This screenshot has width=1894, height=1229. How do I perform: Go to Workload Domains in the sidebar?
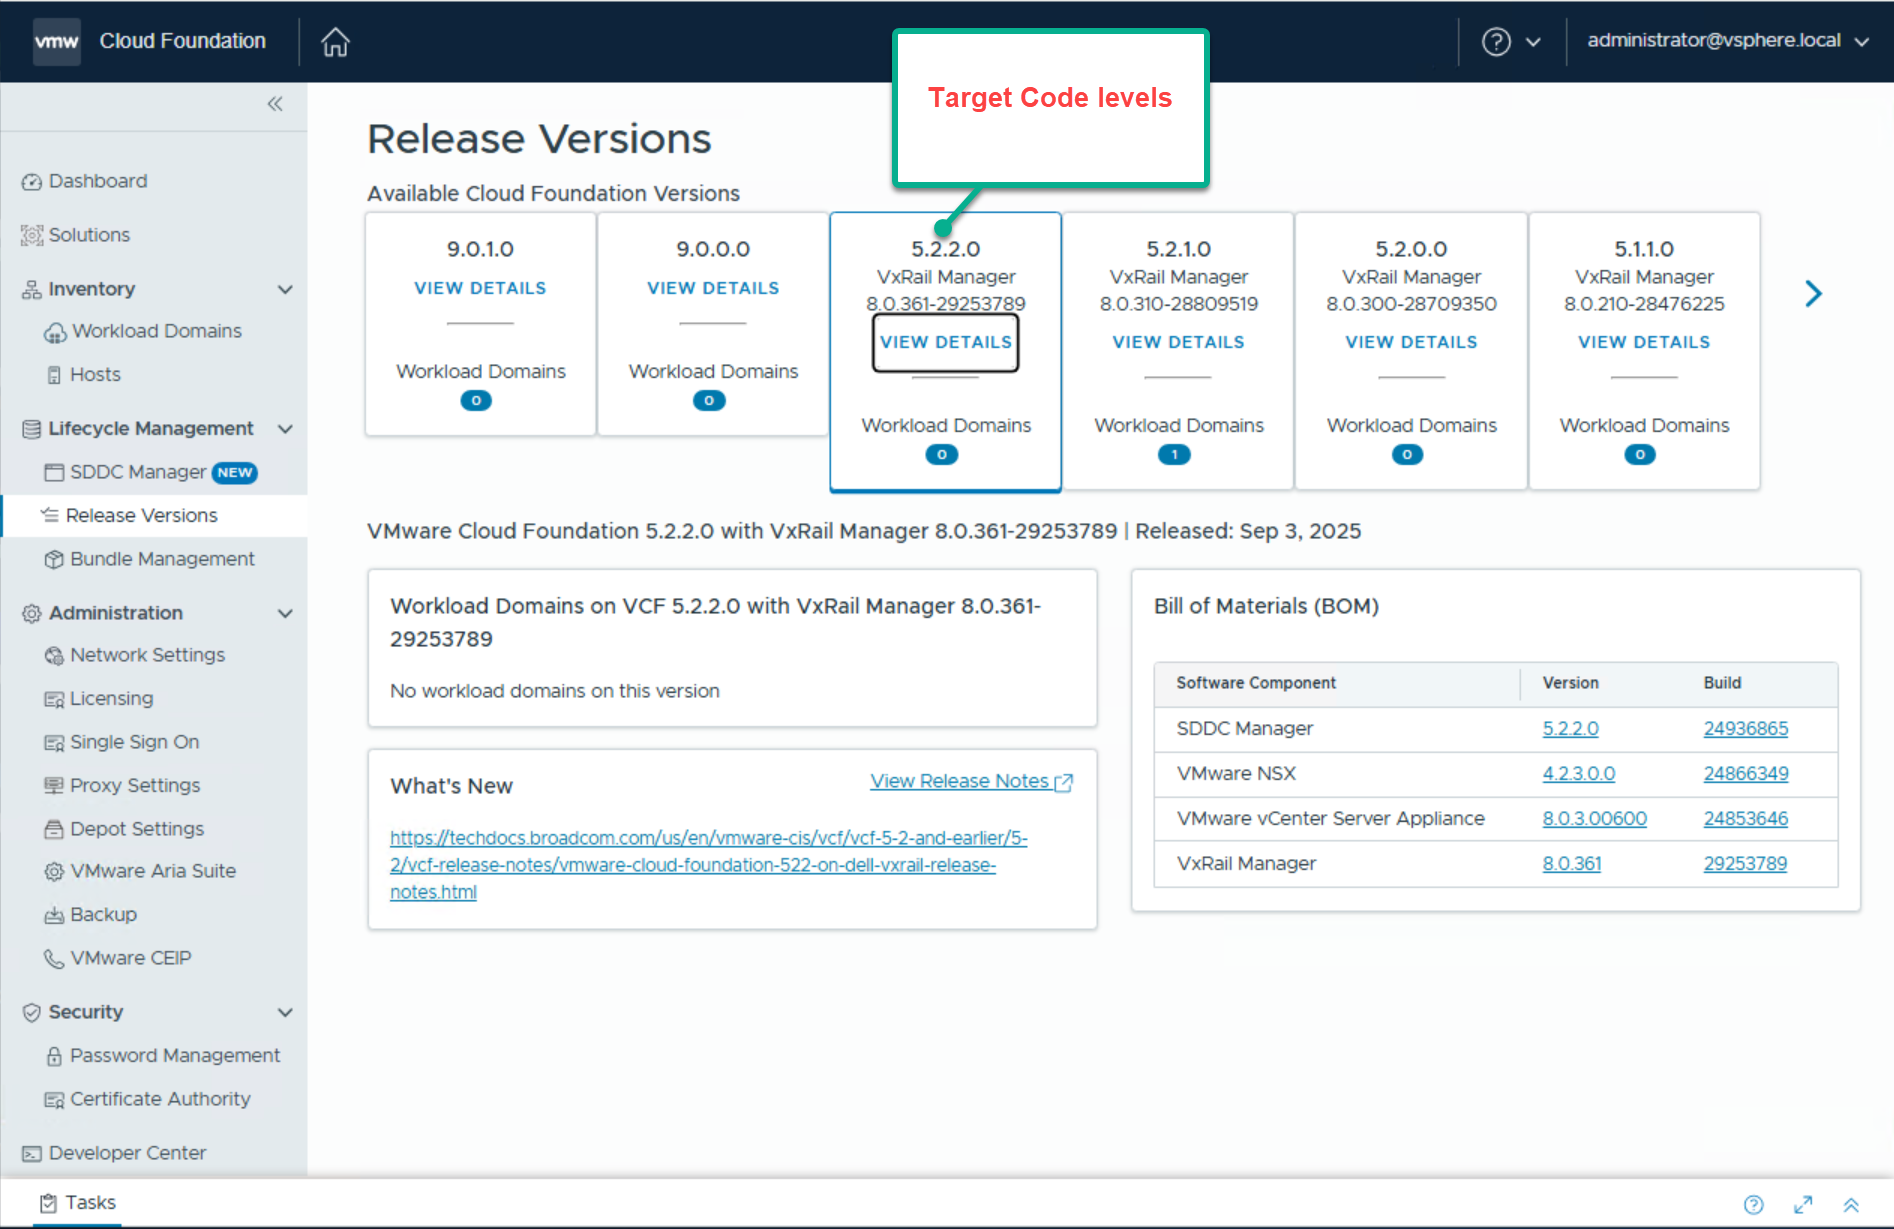(x=156, y=331)
